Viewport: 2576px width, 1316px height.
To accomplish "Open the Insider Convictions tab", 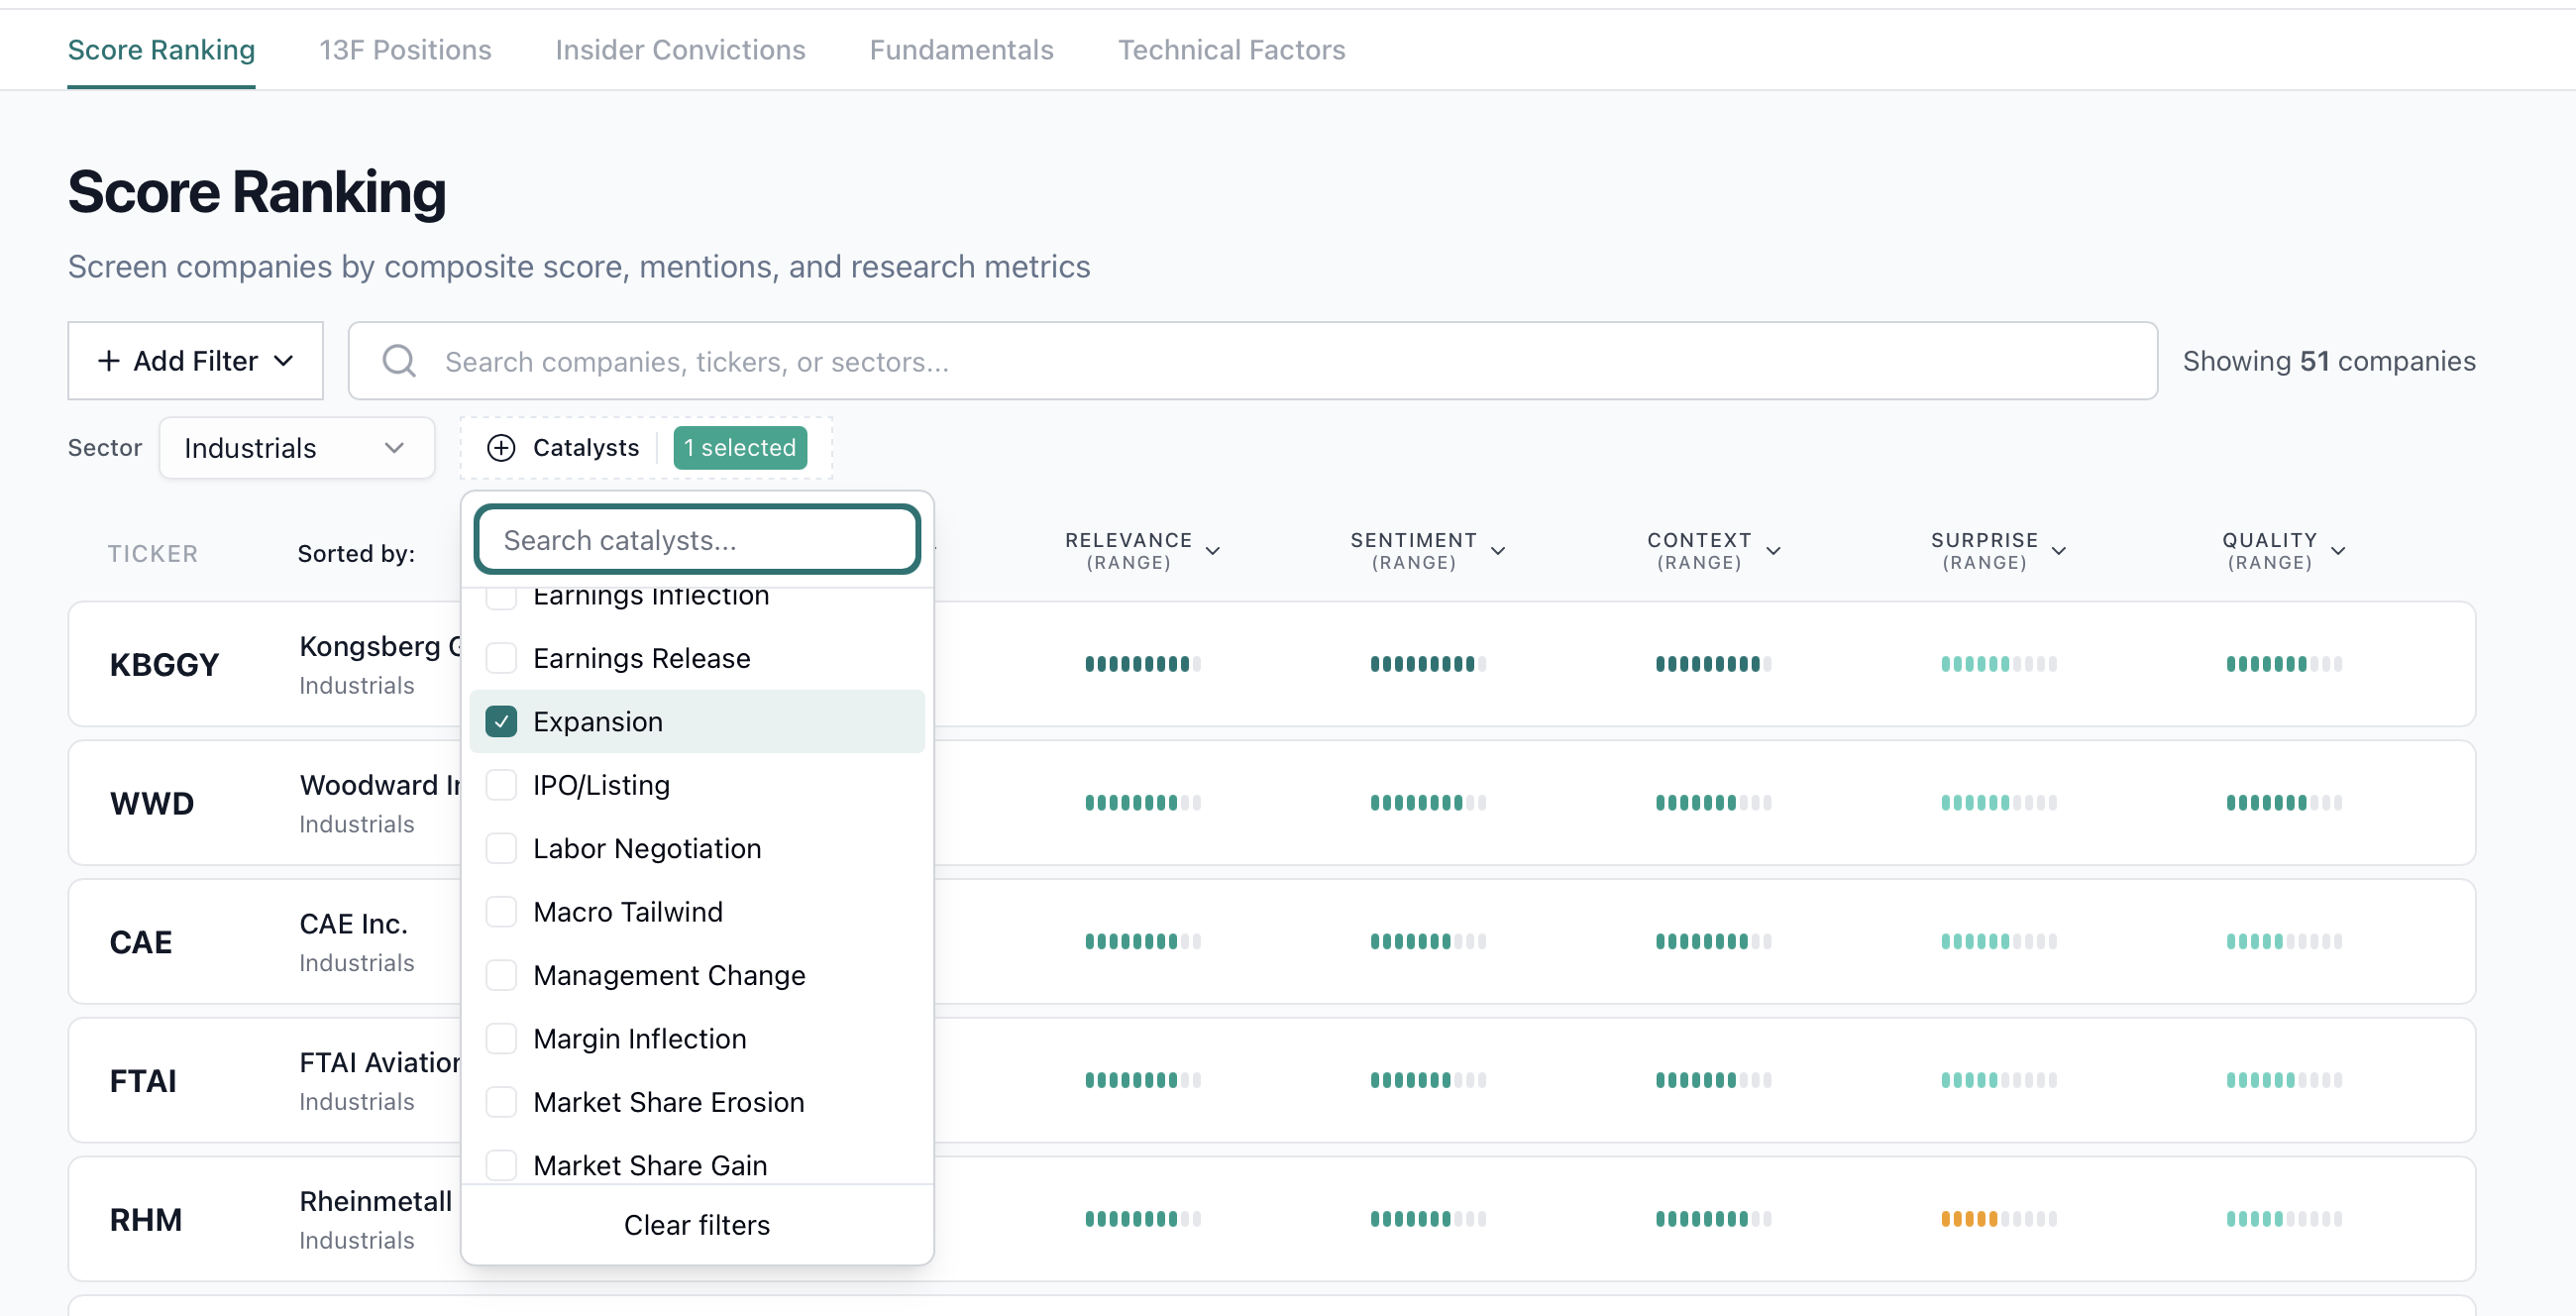I will click(x=680, y=50).
